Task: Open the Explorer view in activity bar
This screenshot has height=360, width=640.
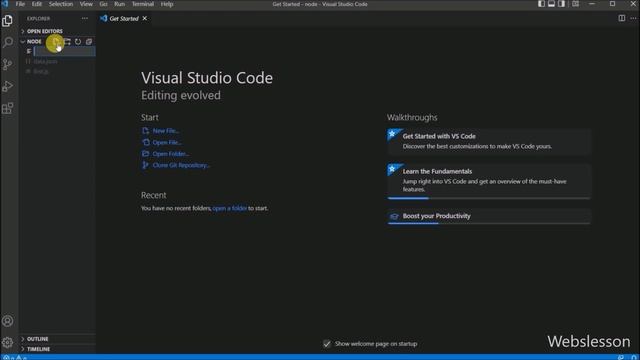Action: [7, 20]
